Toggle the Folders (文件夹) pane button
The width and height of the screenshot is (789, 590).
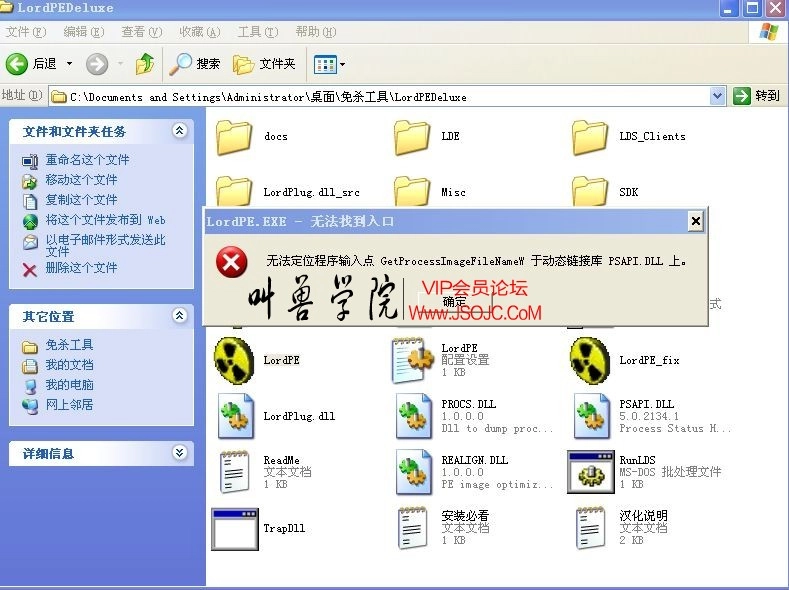[264, 64]
